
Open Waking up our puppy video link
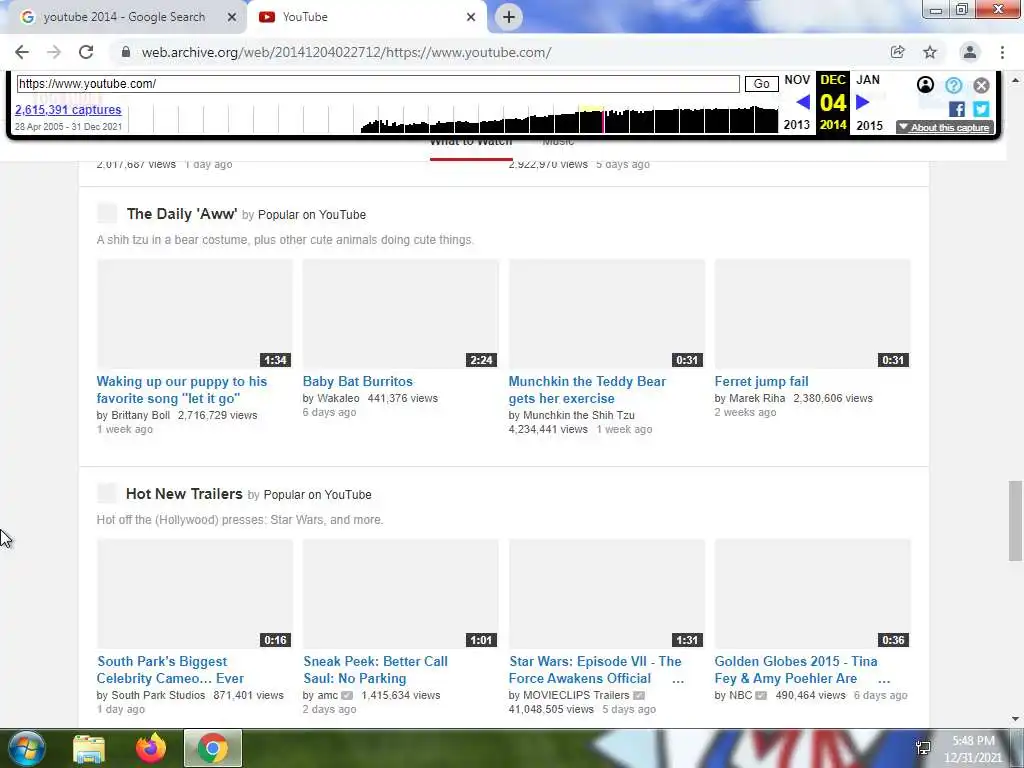pyautogui.click(x=182, y=390)
